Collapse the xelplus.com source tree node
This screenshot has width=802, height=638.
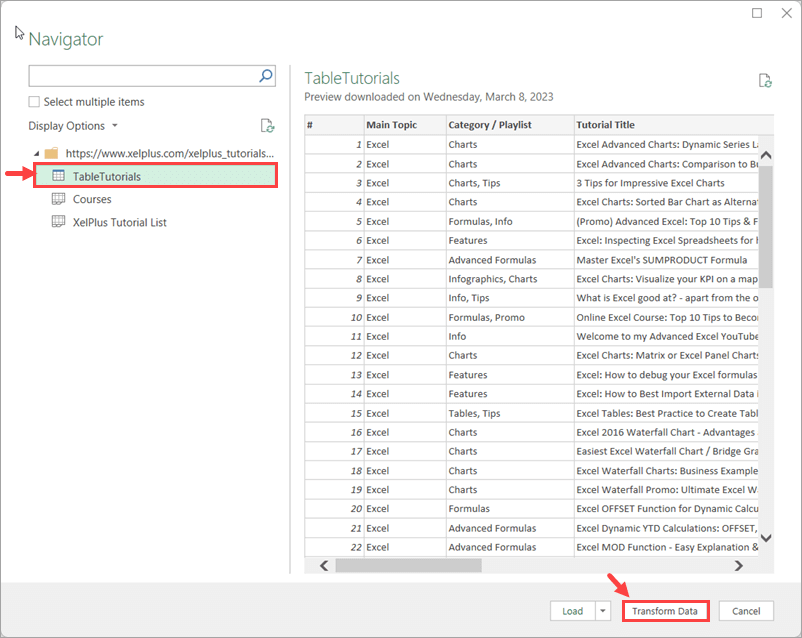pyautogui.click(x=37, y=154)
